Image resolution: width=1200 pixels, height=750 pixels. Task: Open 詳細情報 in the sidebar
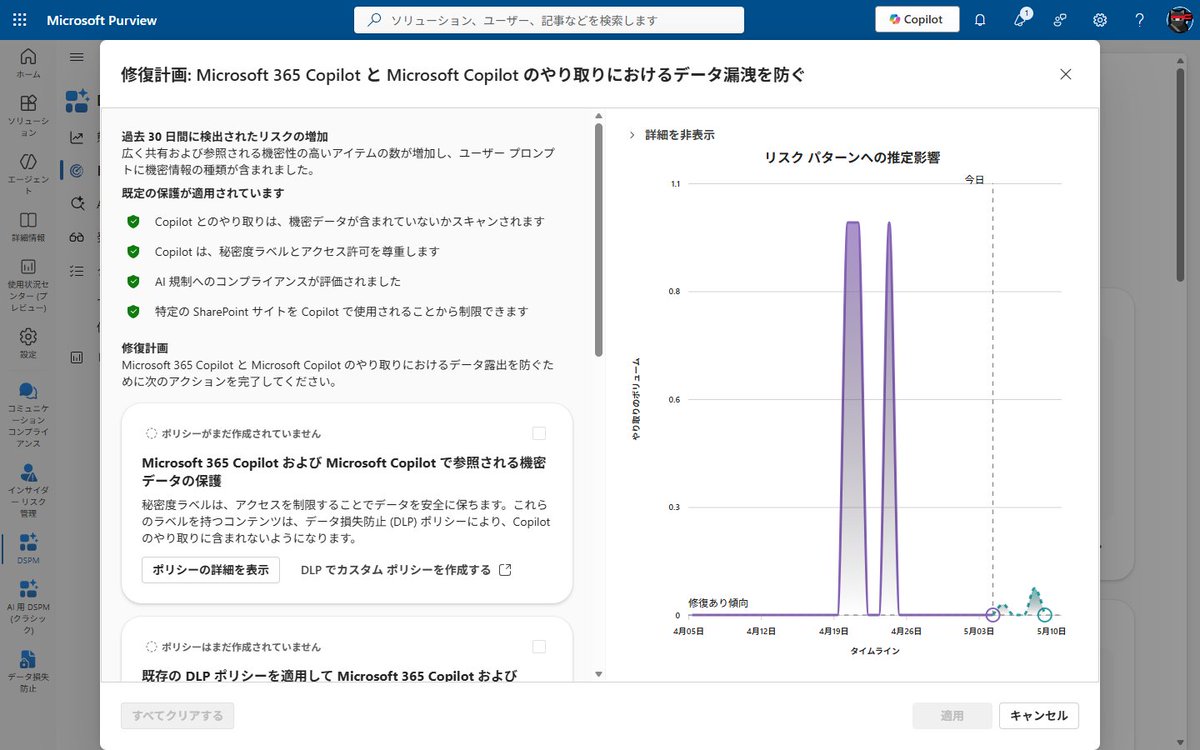coord(28,227)
